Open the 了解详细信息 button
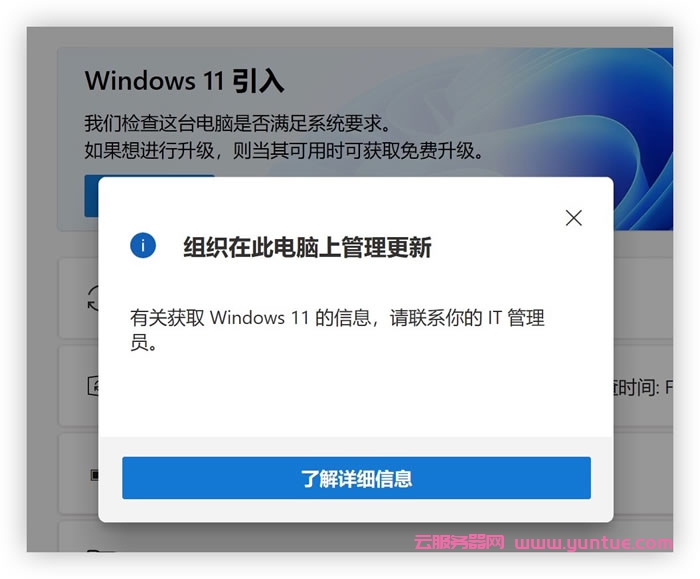 coord(356,478)
